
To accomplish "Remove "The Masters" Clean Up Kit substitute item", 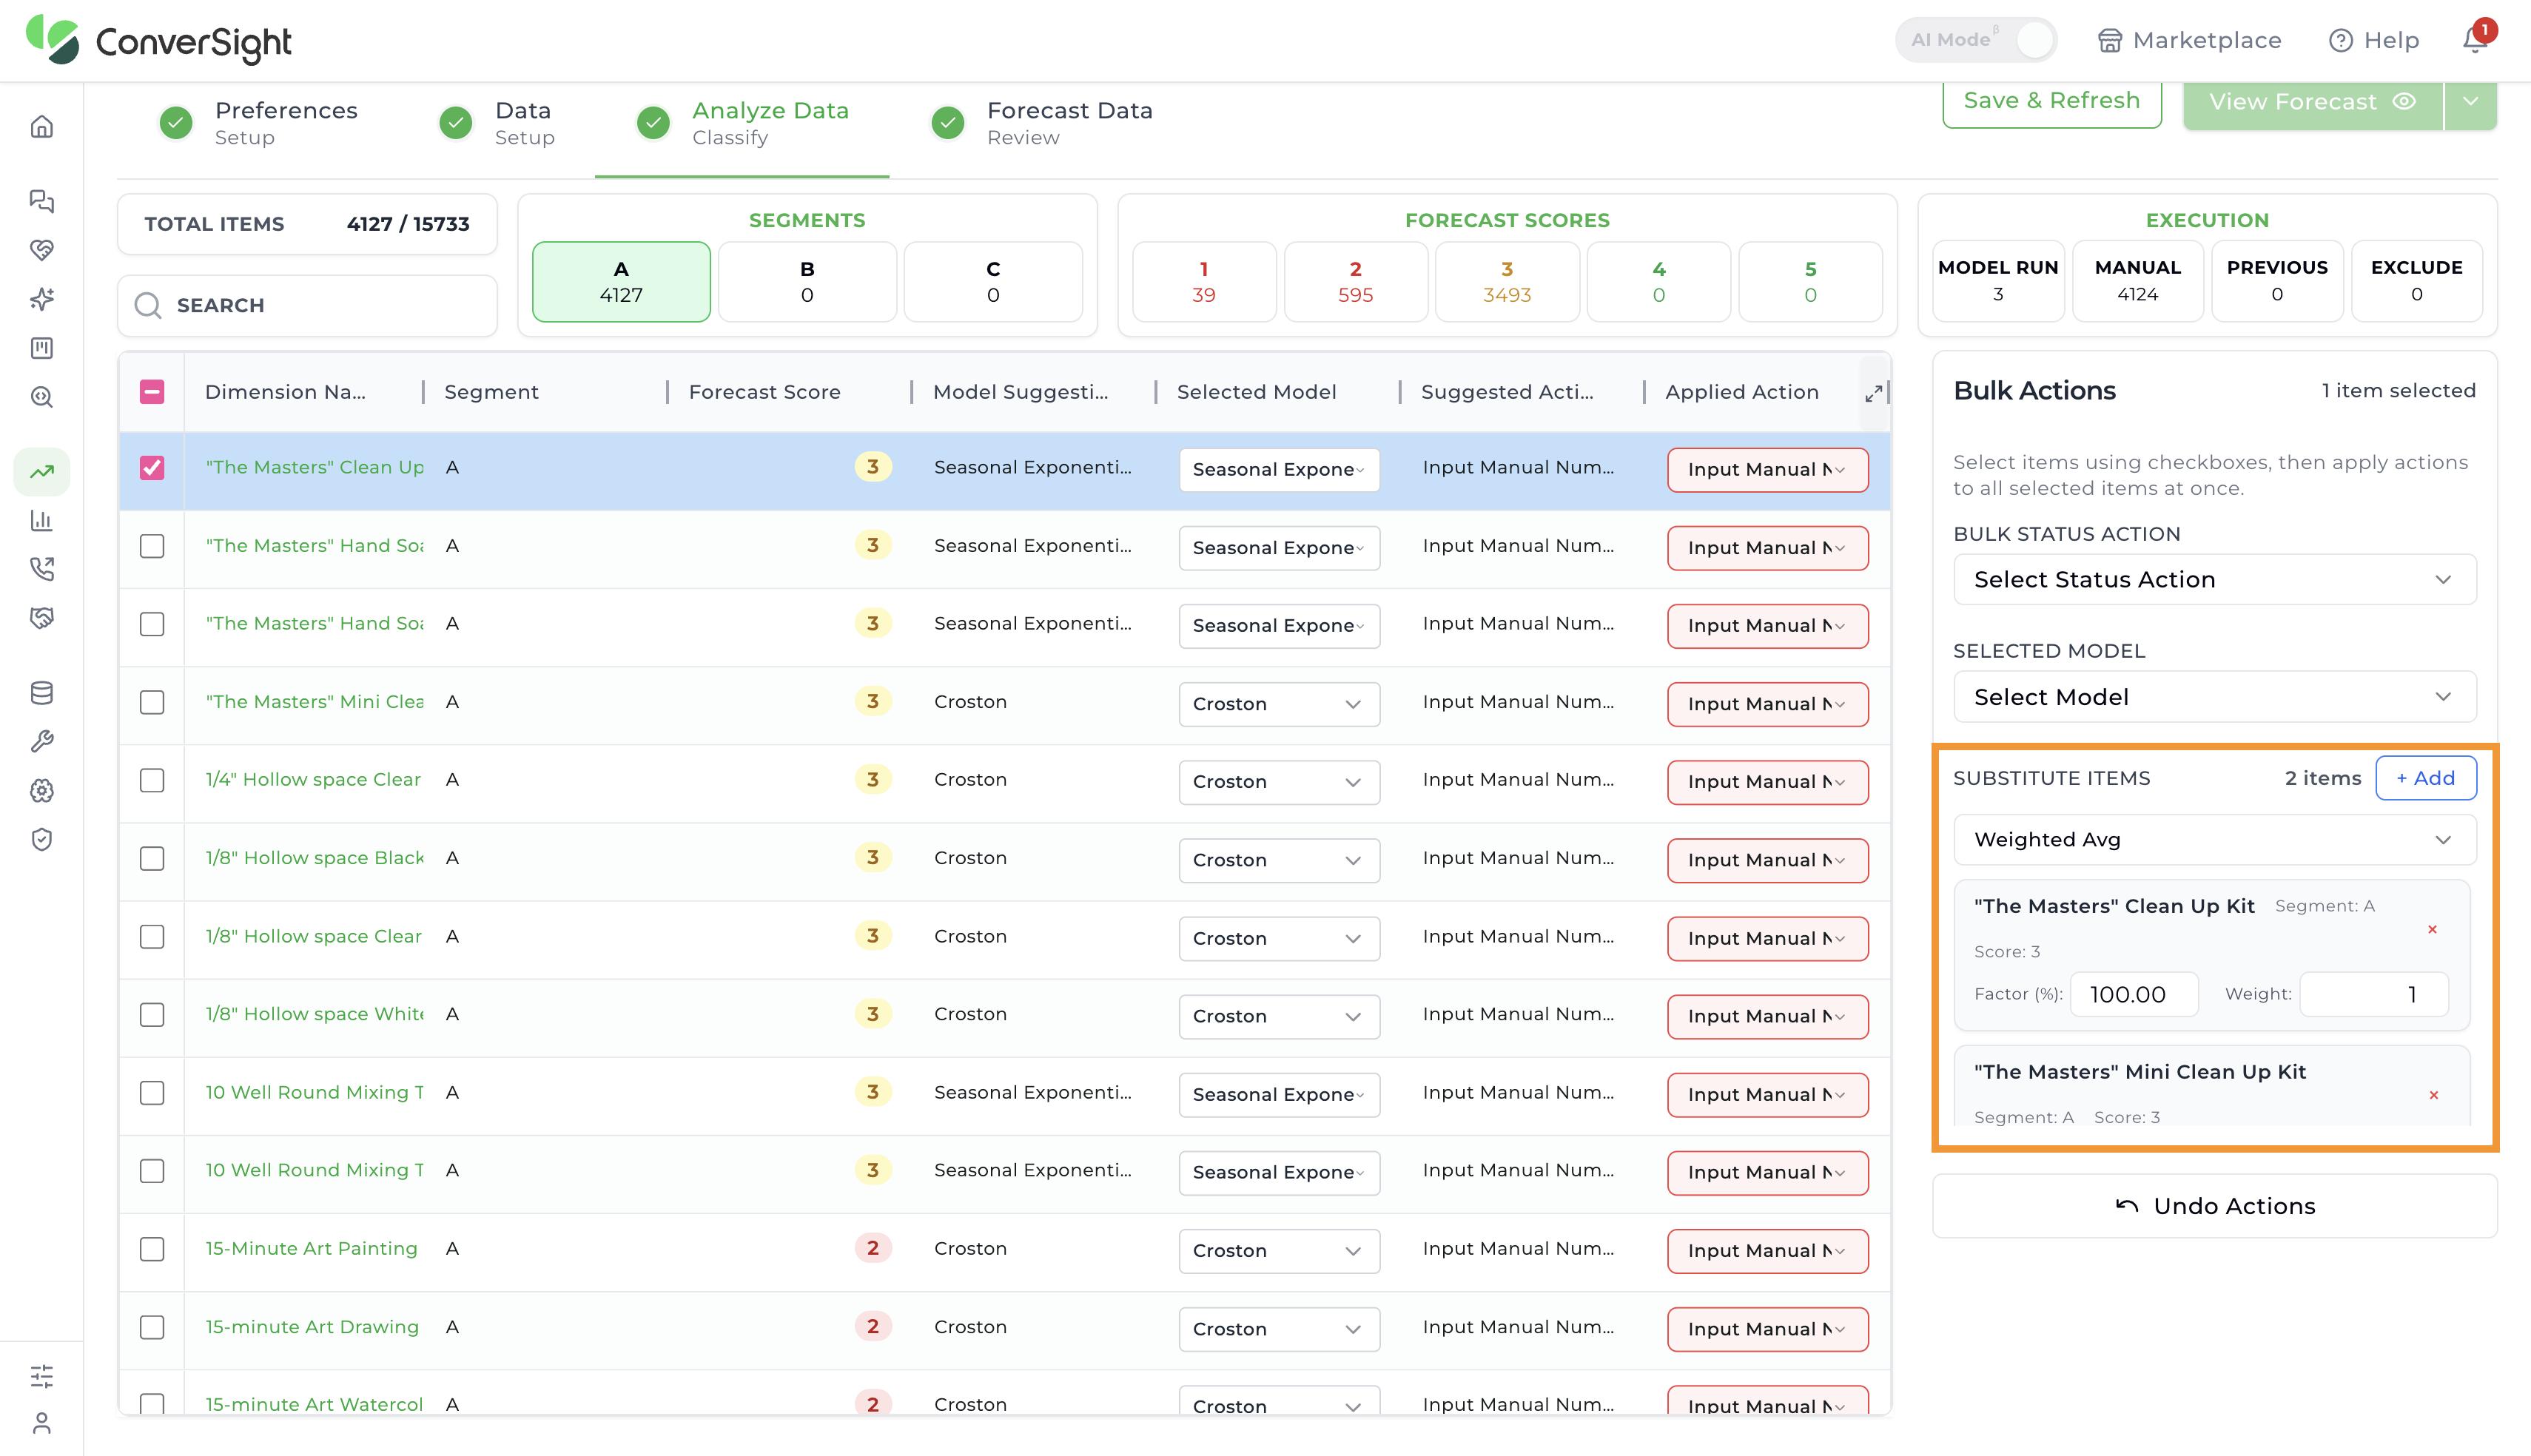I will [x=2432, y=929].
